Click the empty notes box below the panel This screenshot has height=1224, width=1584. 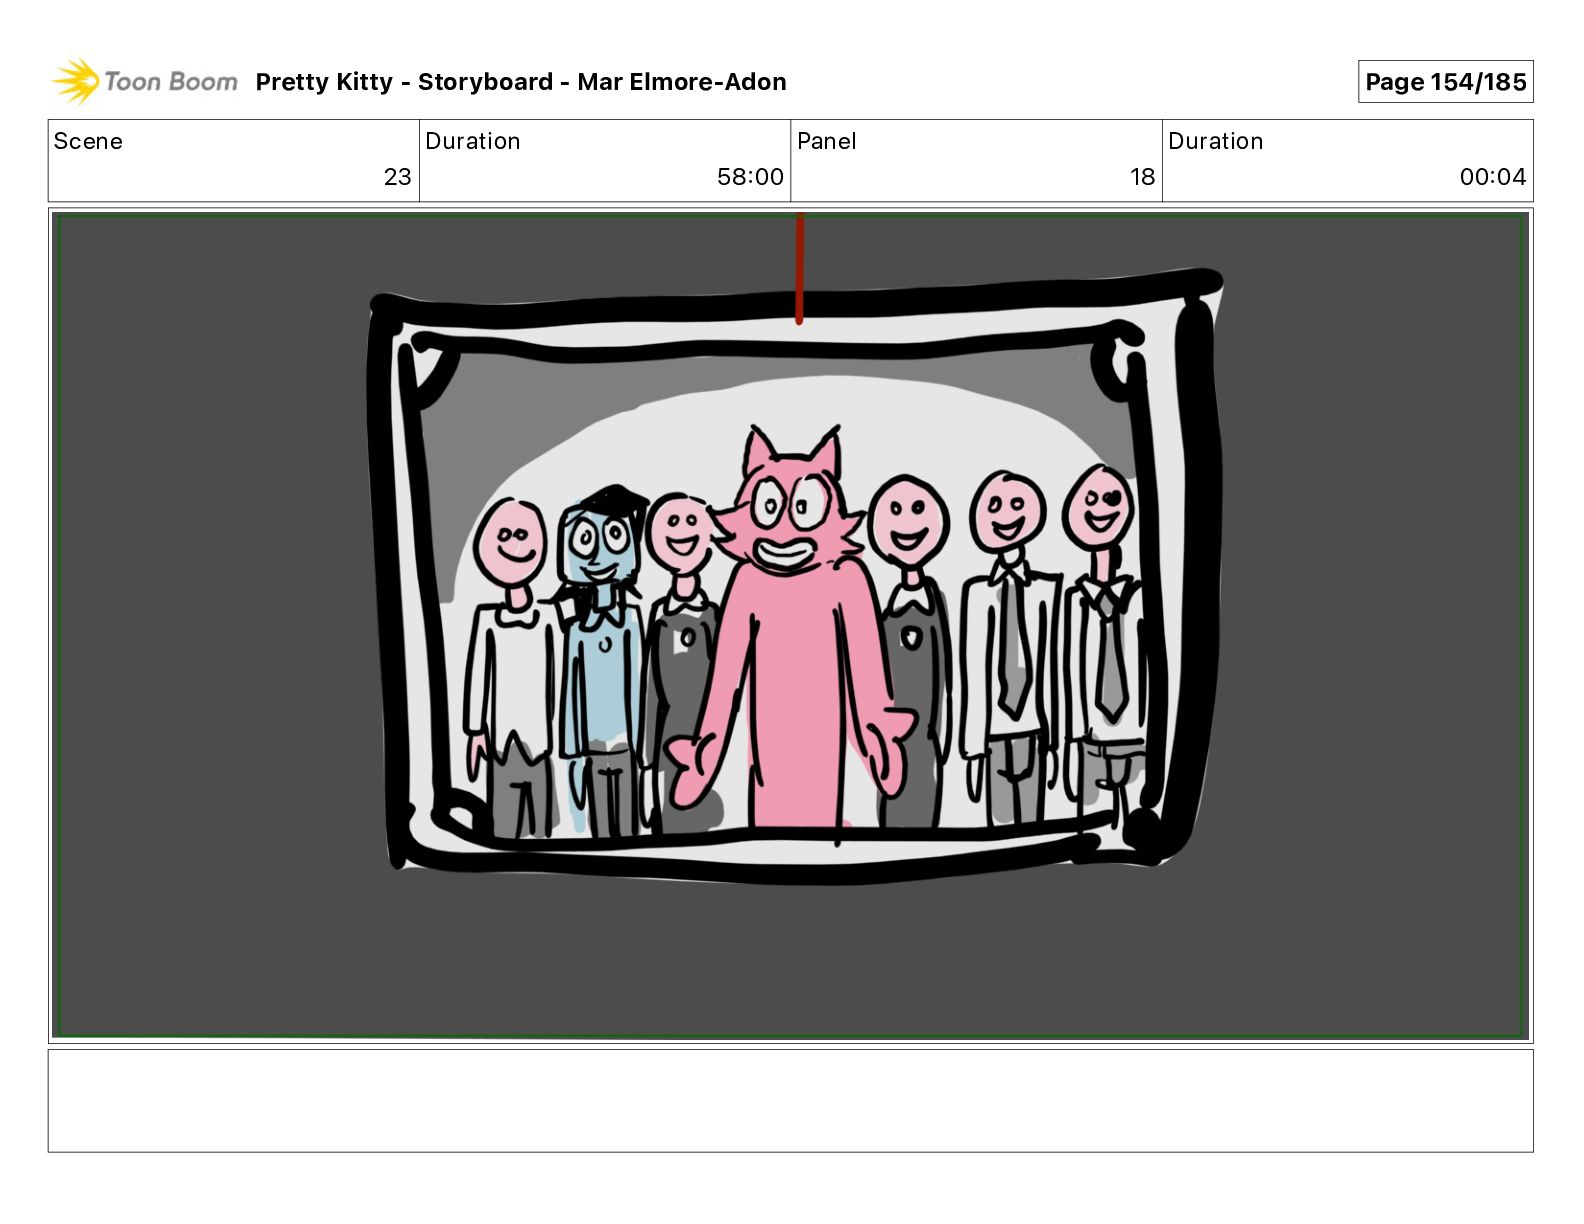[790, 1100]
